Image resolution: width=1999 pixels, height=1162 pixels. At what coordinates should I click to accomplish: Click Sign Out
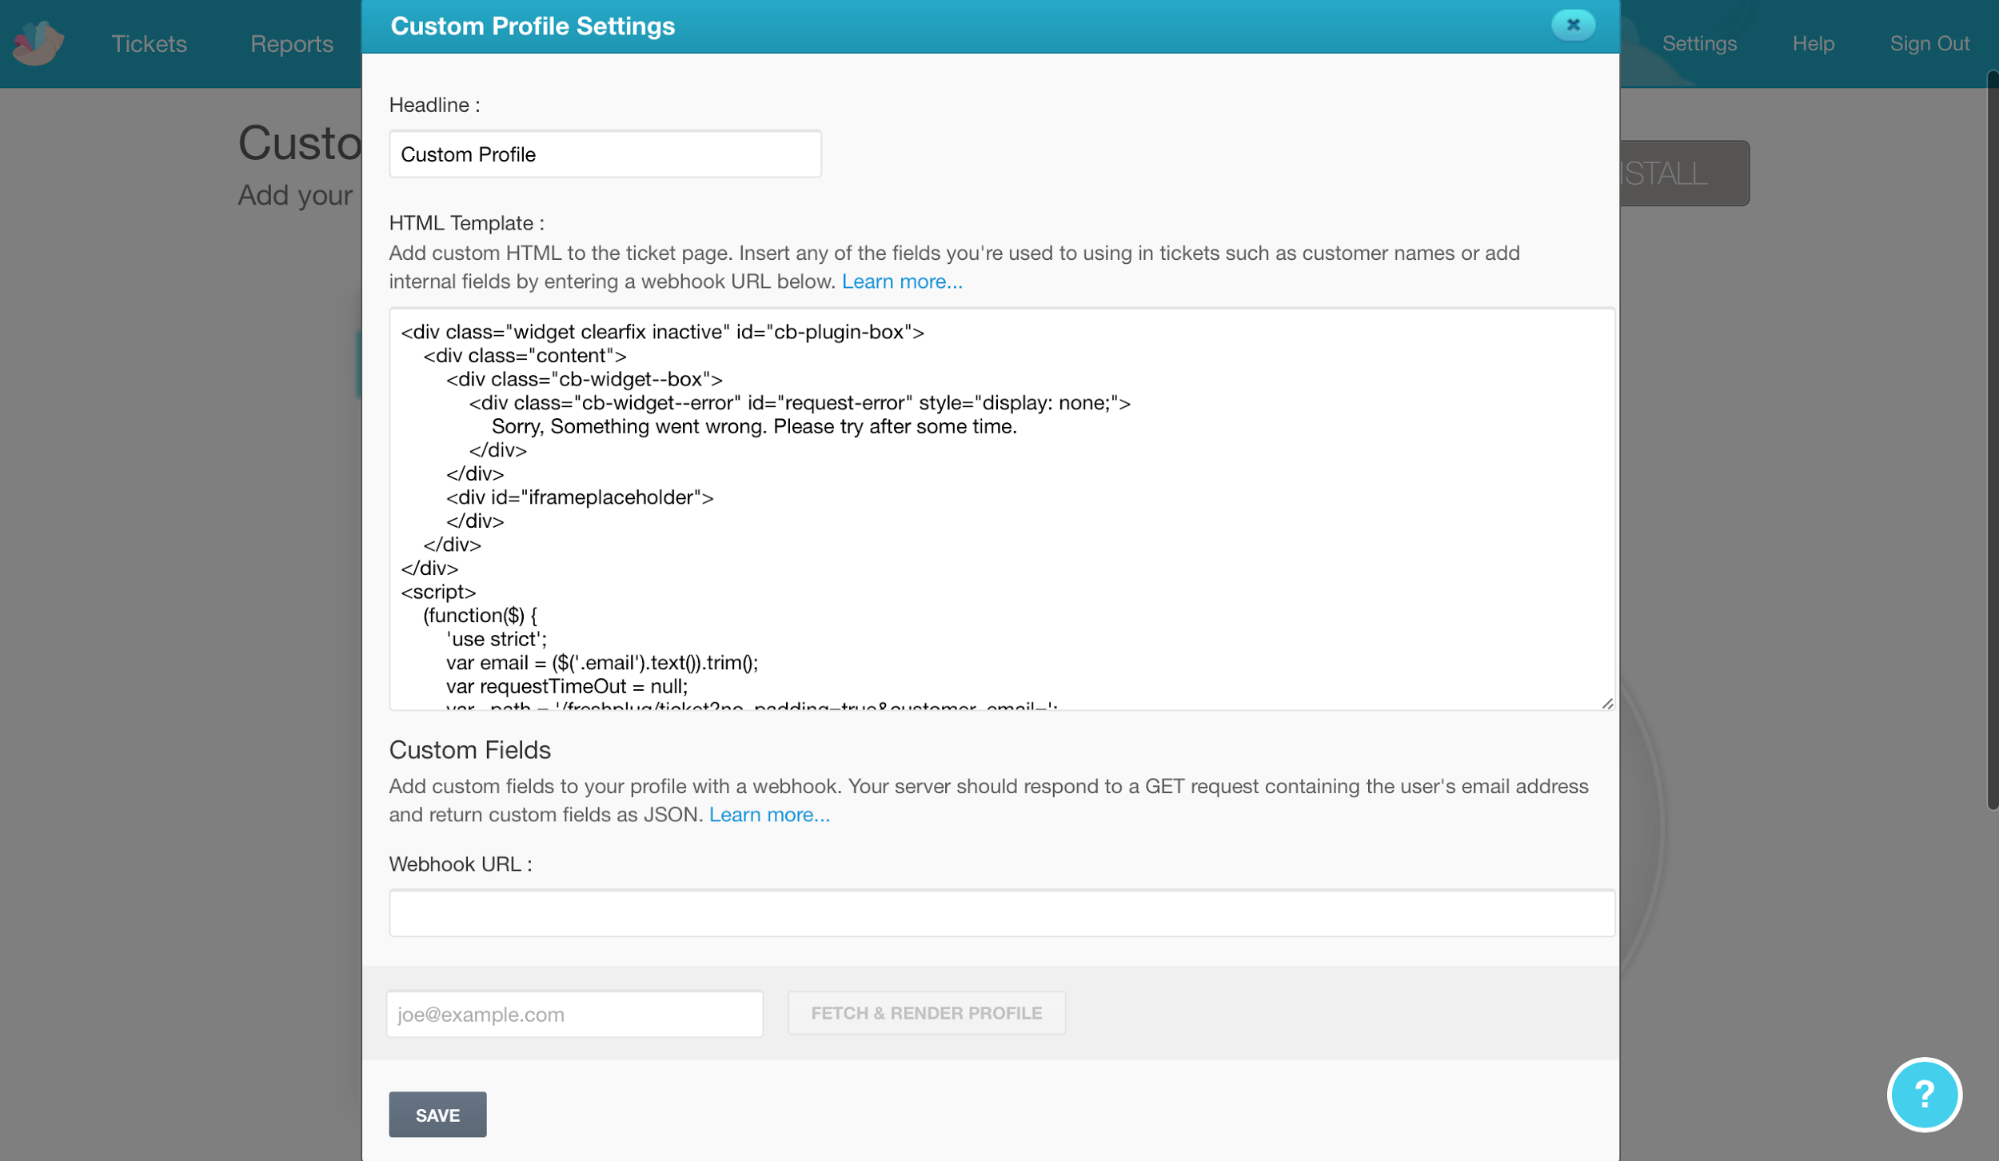click(x=1929, y=44)
